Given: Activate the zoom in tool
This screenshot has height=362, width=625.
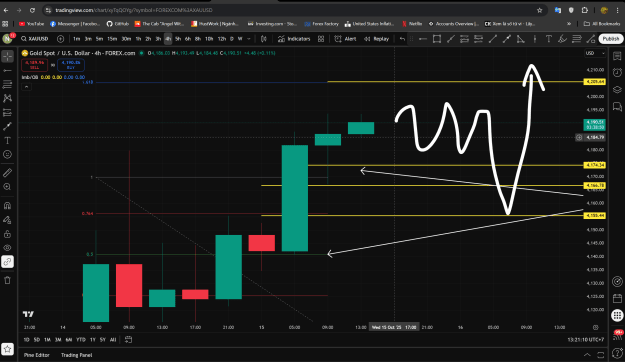Looking at the screenshot, I should coord(8,187).
